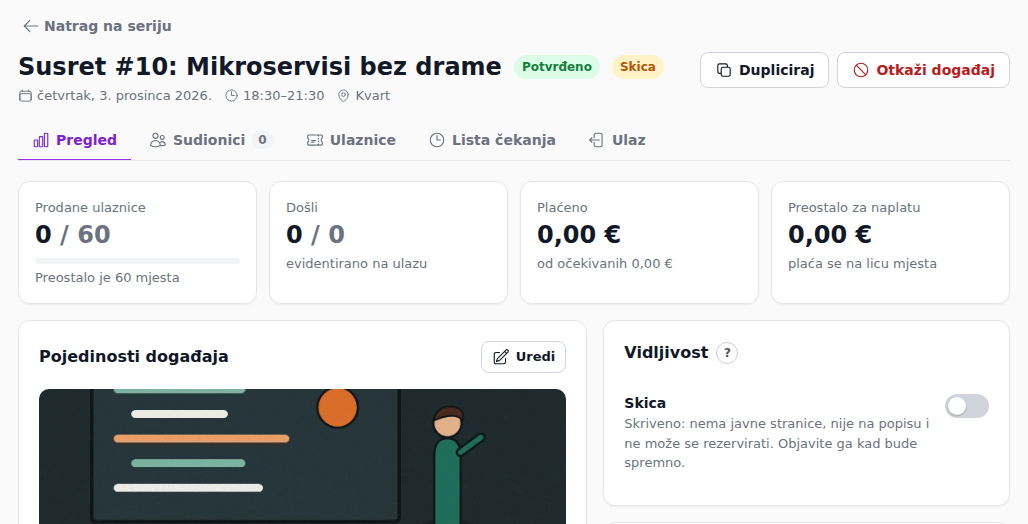Viewport: 1028px width, 524px height.
Task: Click the Otkaži događaj button
Action: coord(923,70)
